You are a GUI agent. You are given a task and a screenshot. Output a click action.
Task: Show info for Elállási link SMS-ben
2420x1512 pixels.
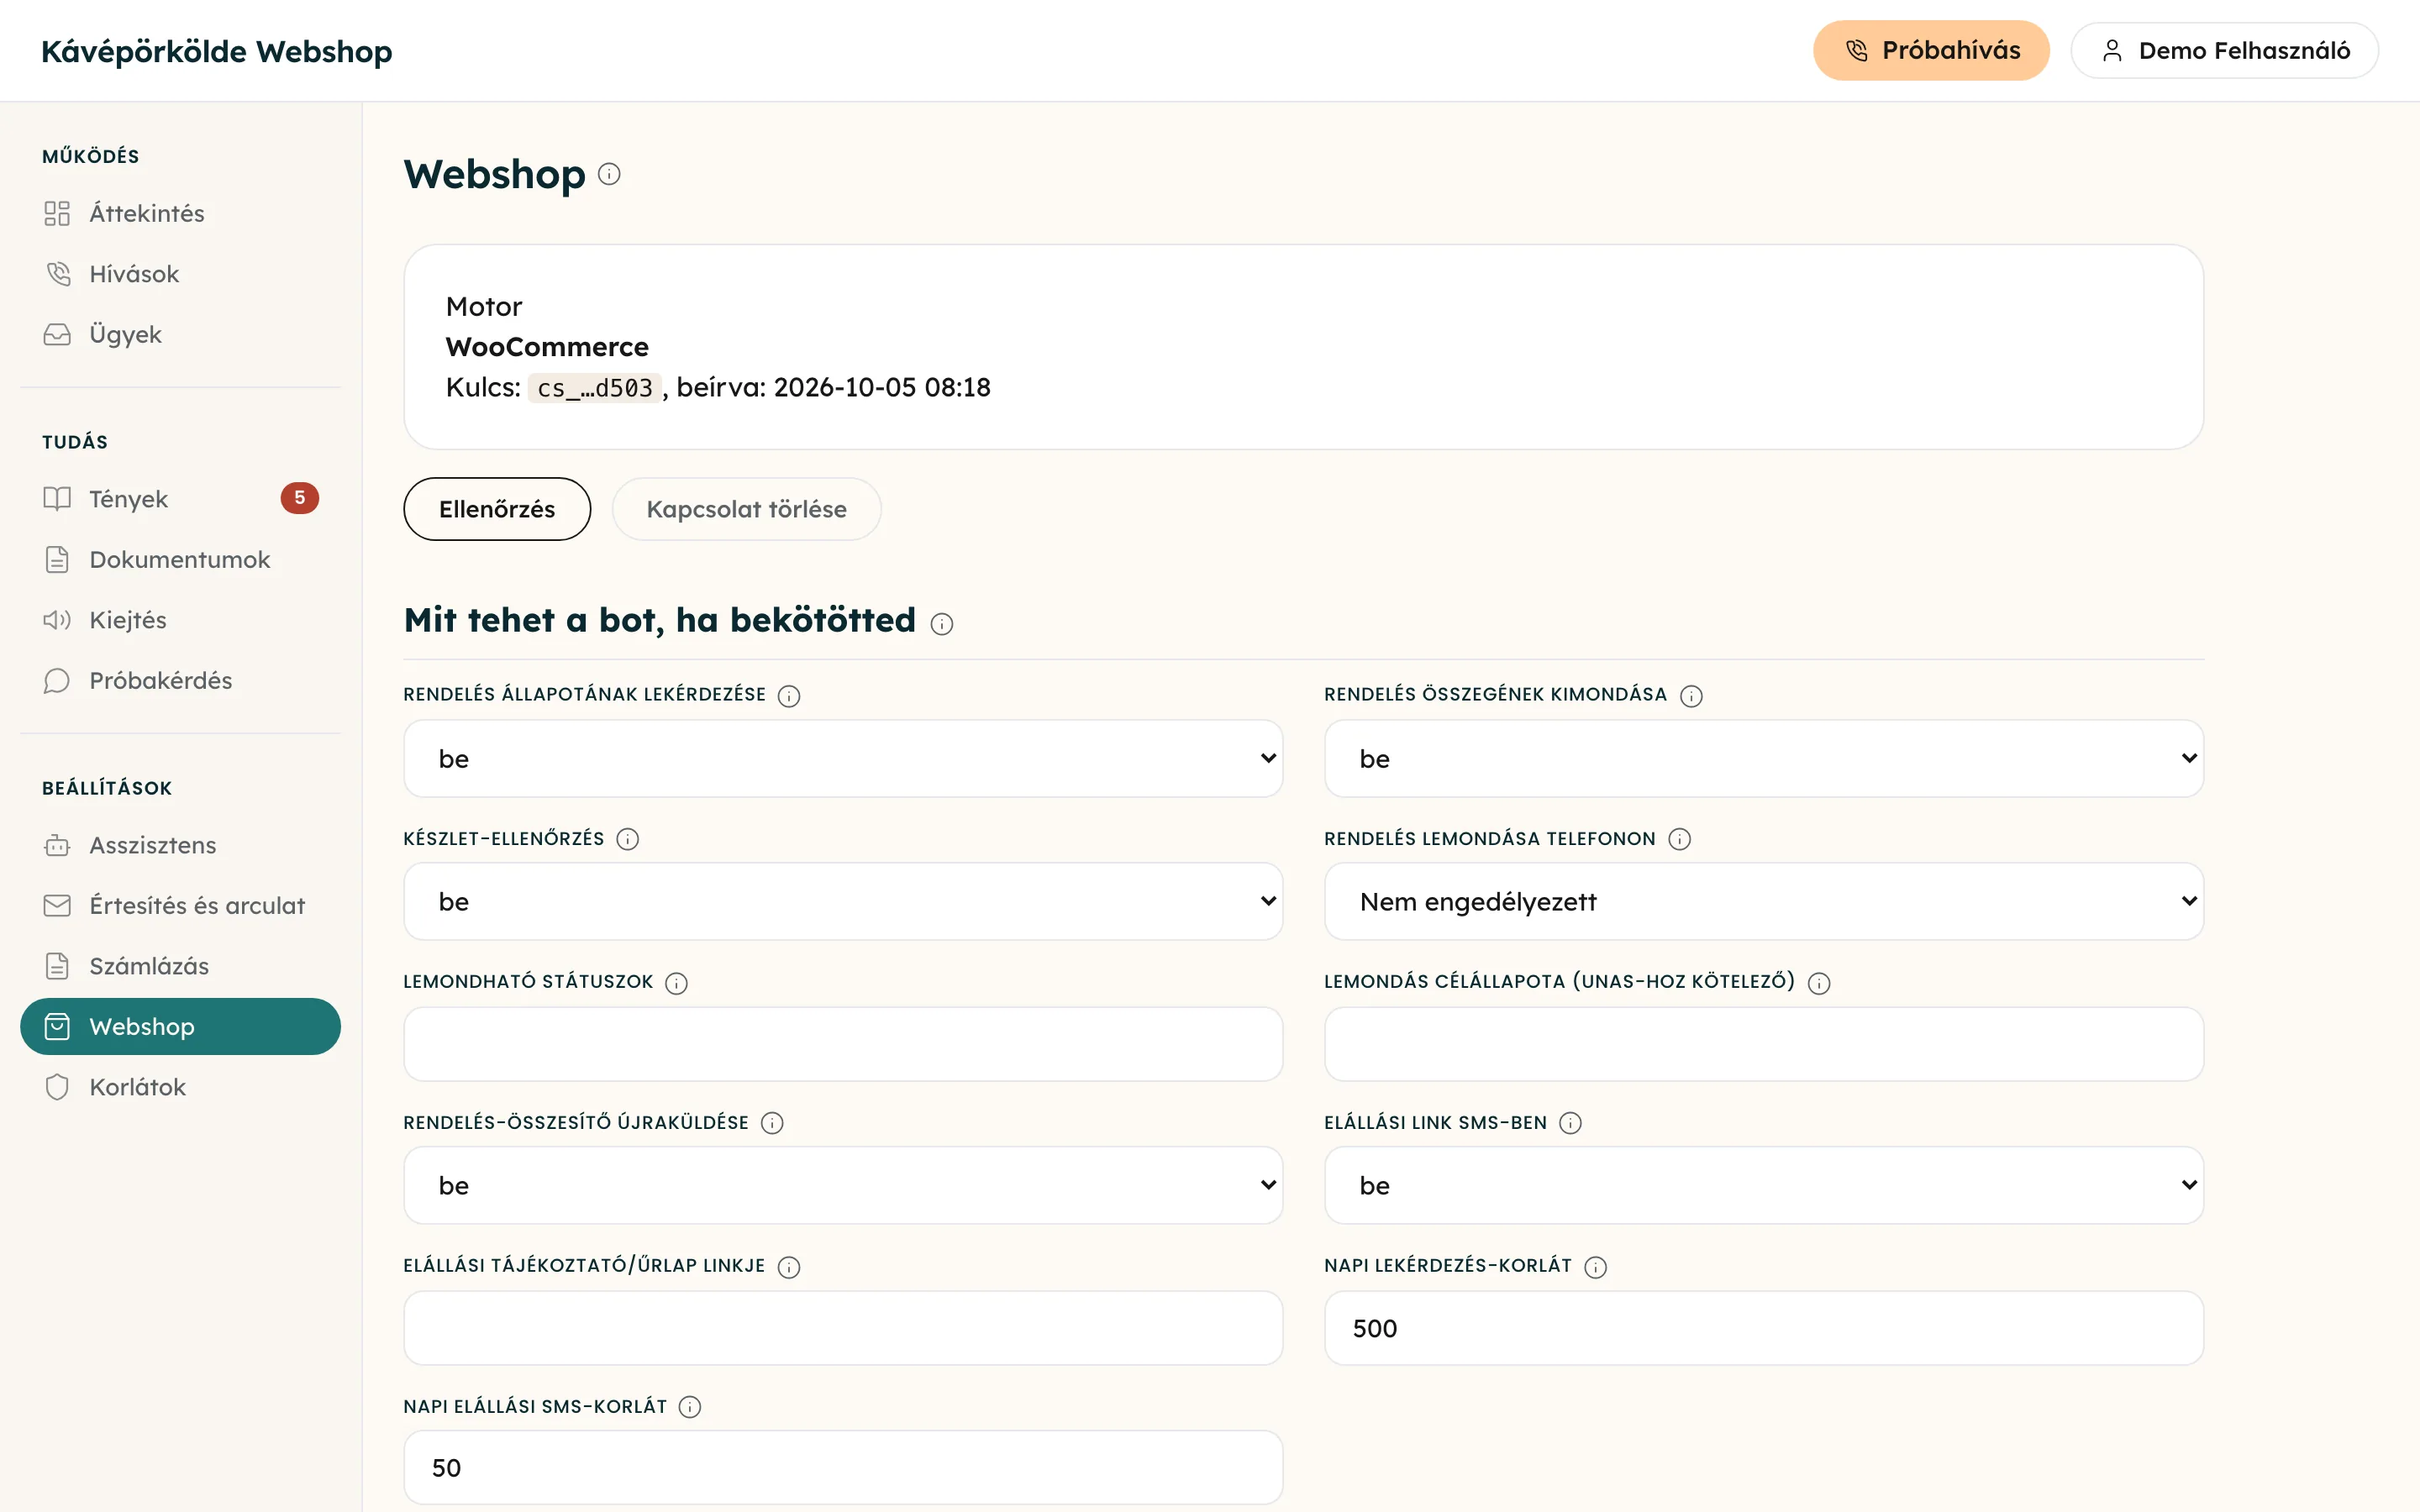coord(1571,1123)
